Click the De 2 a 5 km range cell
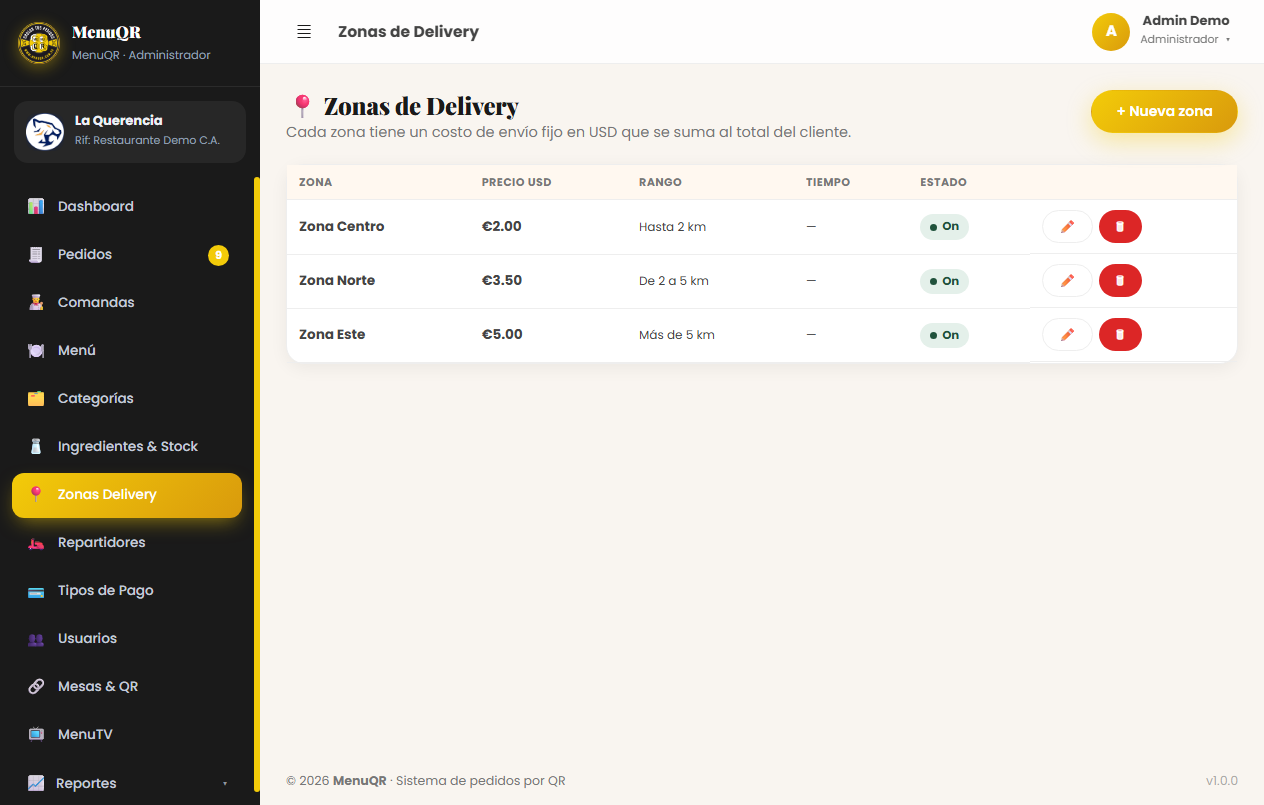The height and width of the screenshot is (805, 1264). (674, 281)
